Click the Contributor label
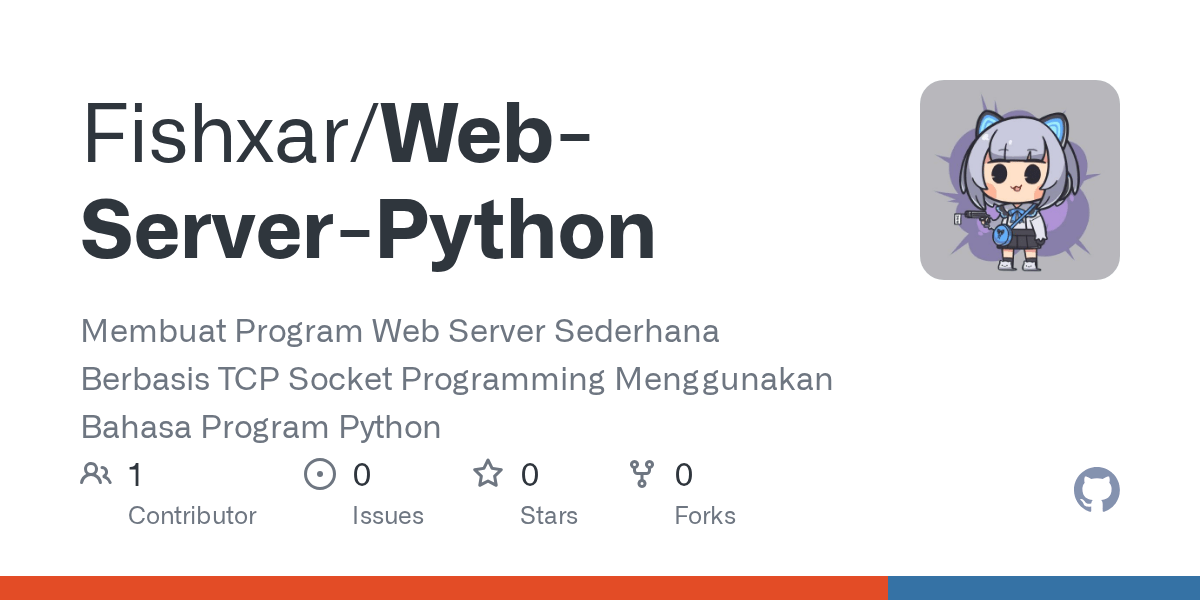Image resolution: width=1200 pixels, height=600 pixels. (x=192, y=516)
